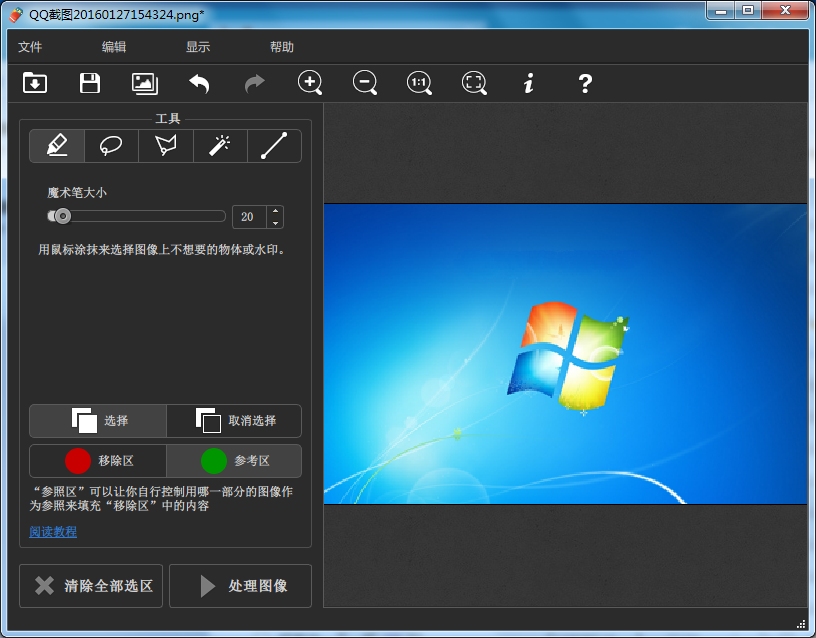Undo the last action

click(x=199, y=83)
